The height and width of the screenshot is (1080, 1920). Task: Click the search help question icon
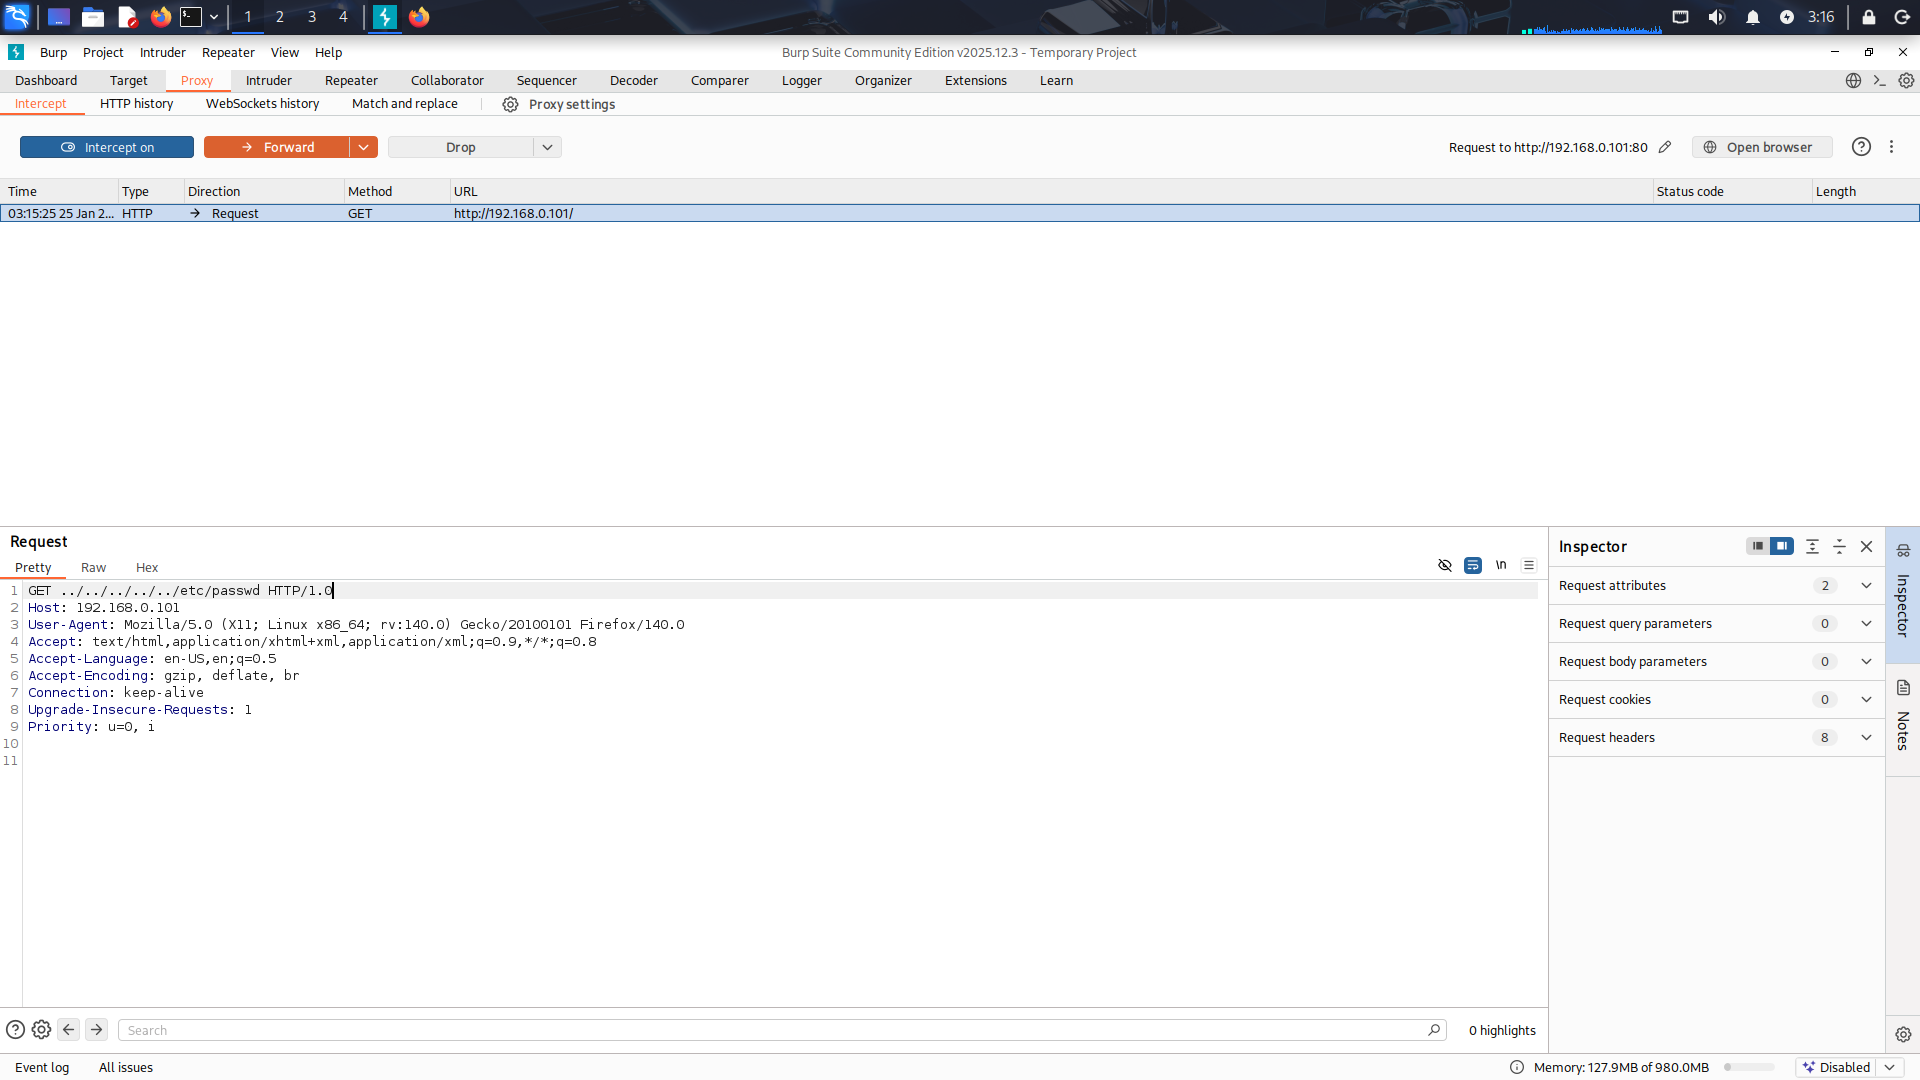[15, 1030]
